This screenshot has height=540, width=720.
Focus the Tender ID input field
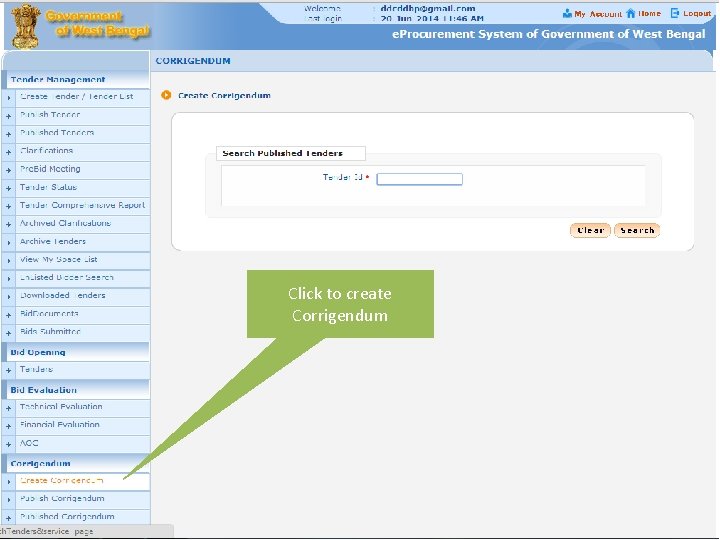[x=419, y=179]
